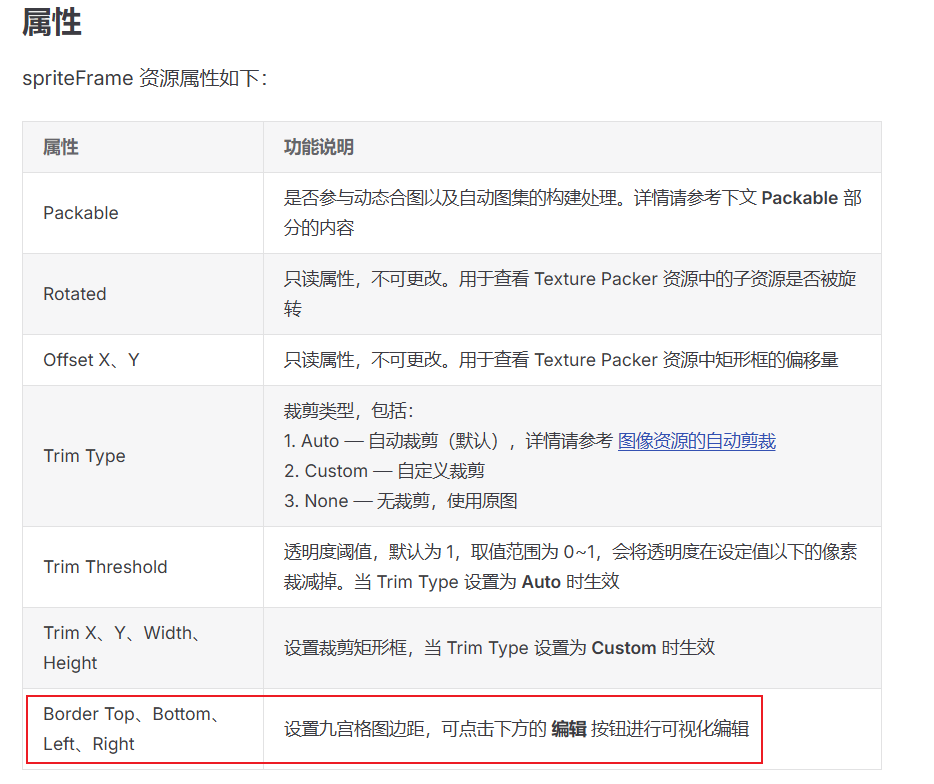The height and width of the screenshot is (784, 934).
Task: Select the 'spriteFrame 资源属性如下' intro sentence
Action: tap(145, 78)
